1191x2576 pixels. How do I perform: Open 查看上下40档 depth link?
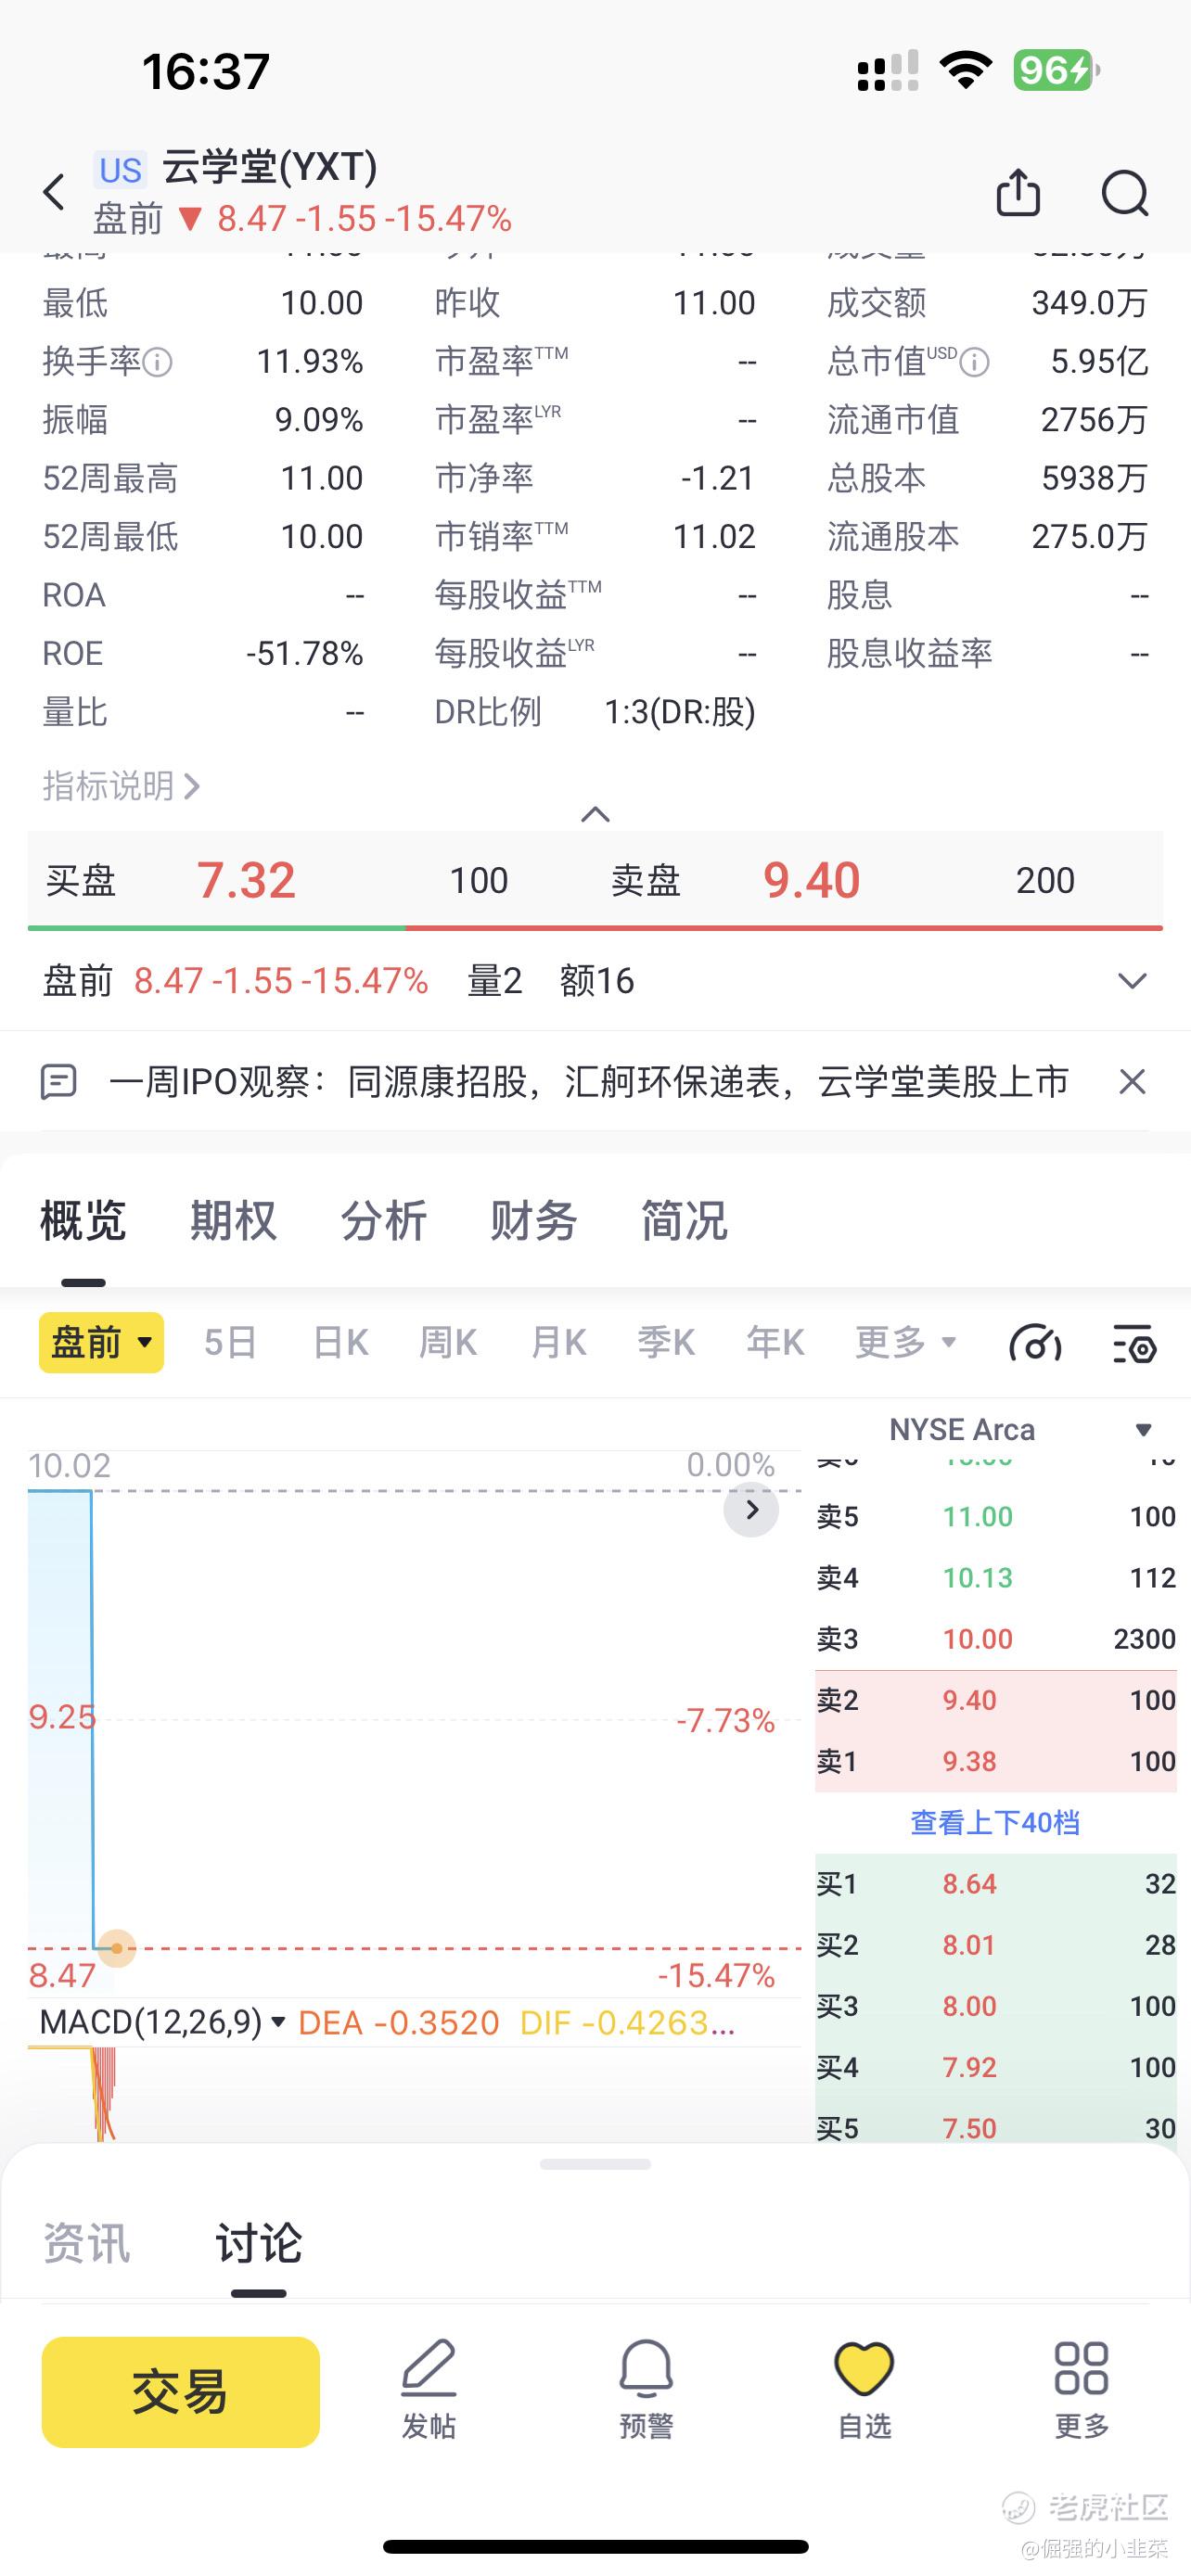pyautogui.click(x=995, y=1822)
